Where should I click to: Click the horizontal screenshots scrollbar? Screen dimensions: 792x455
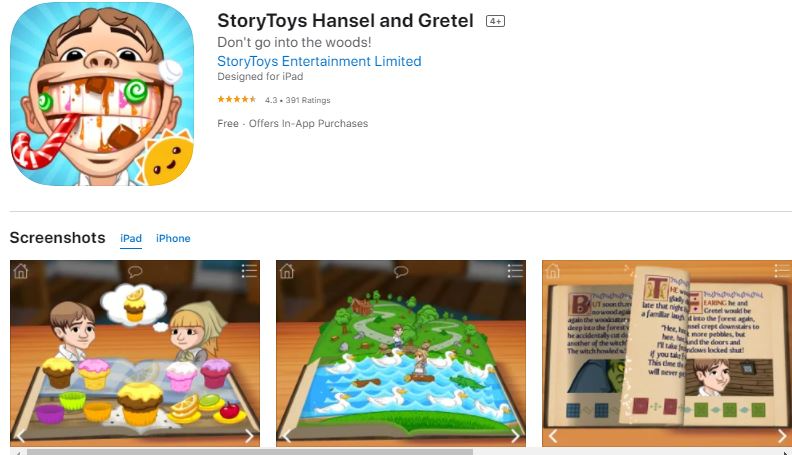pyautogui.click(x=250, y=452)
